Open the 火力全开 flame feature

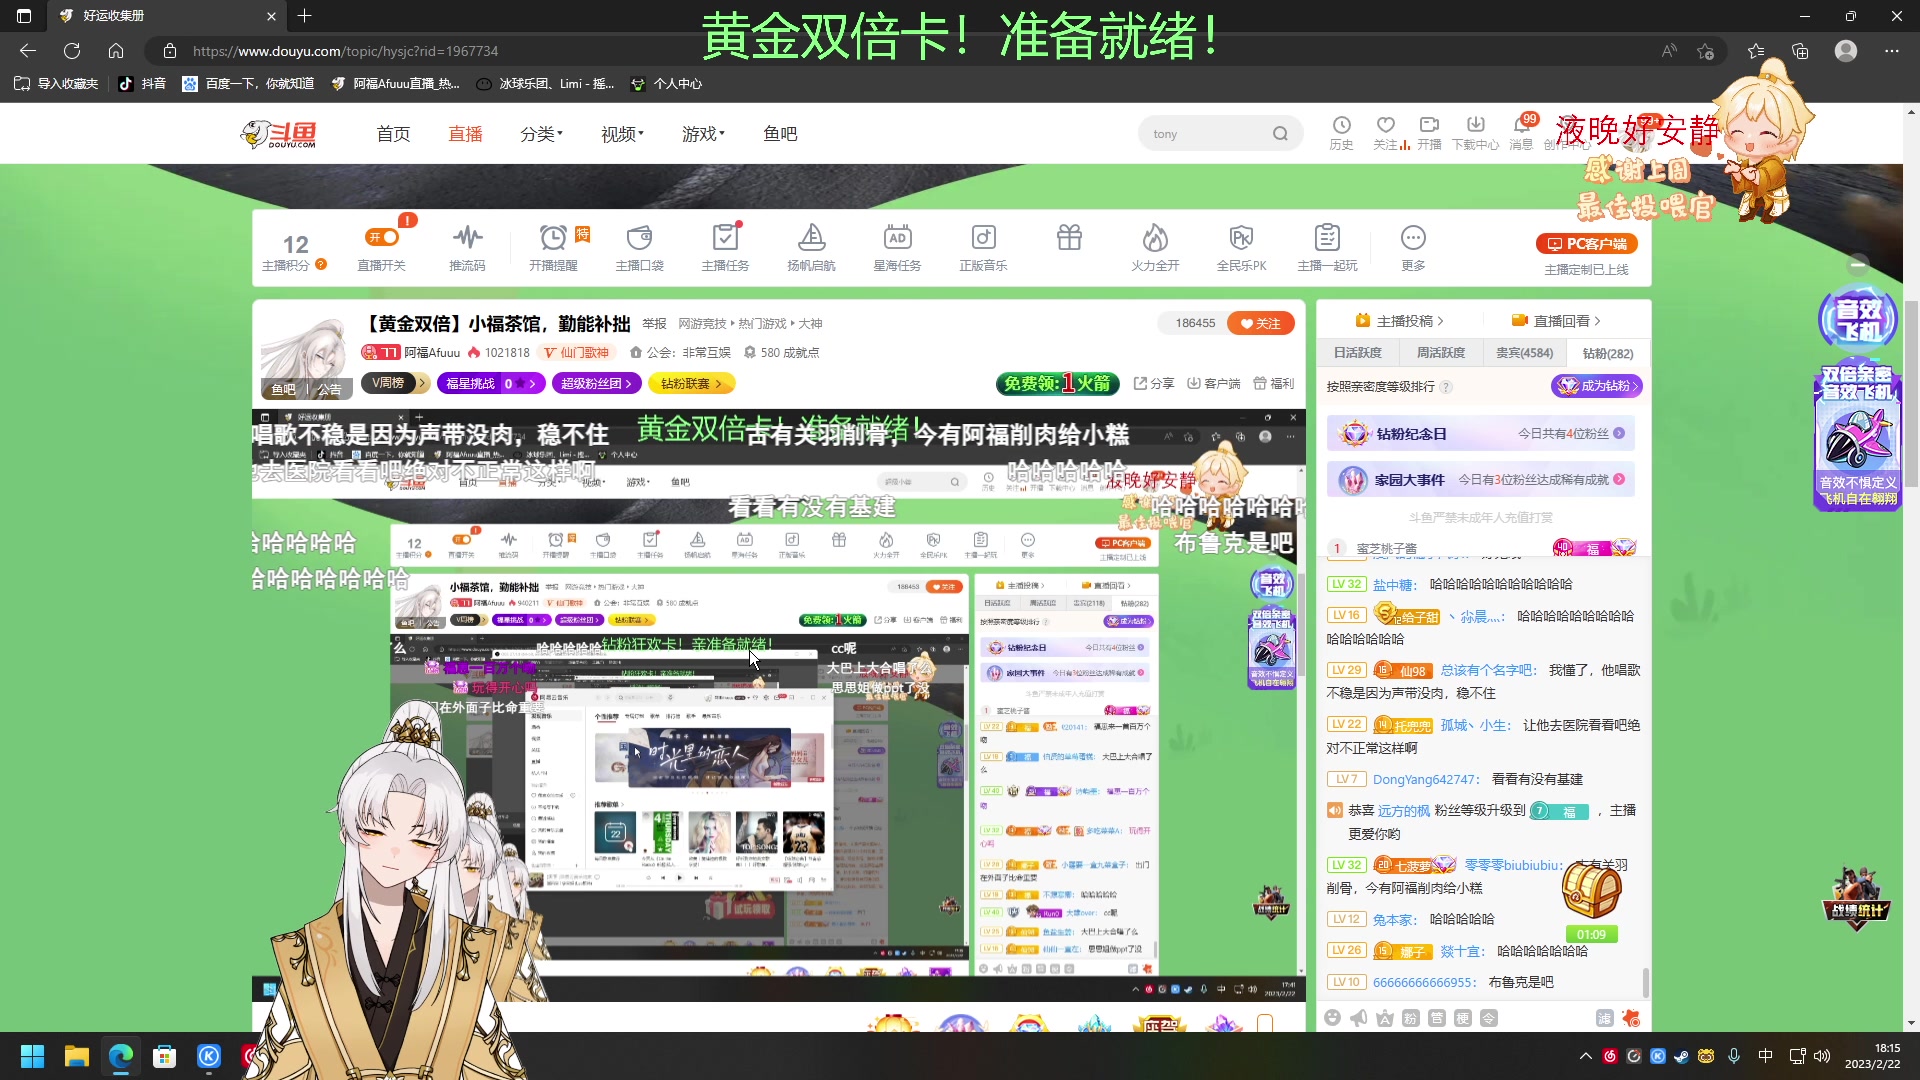click(x=1155, y=247)
